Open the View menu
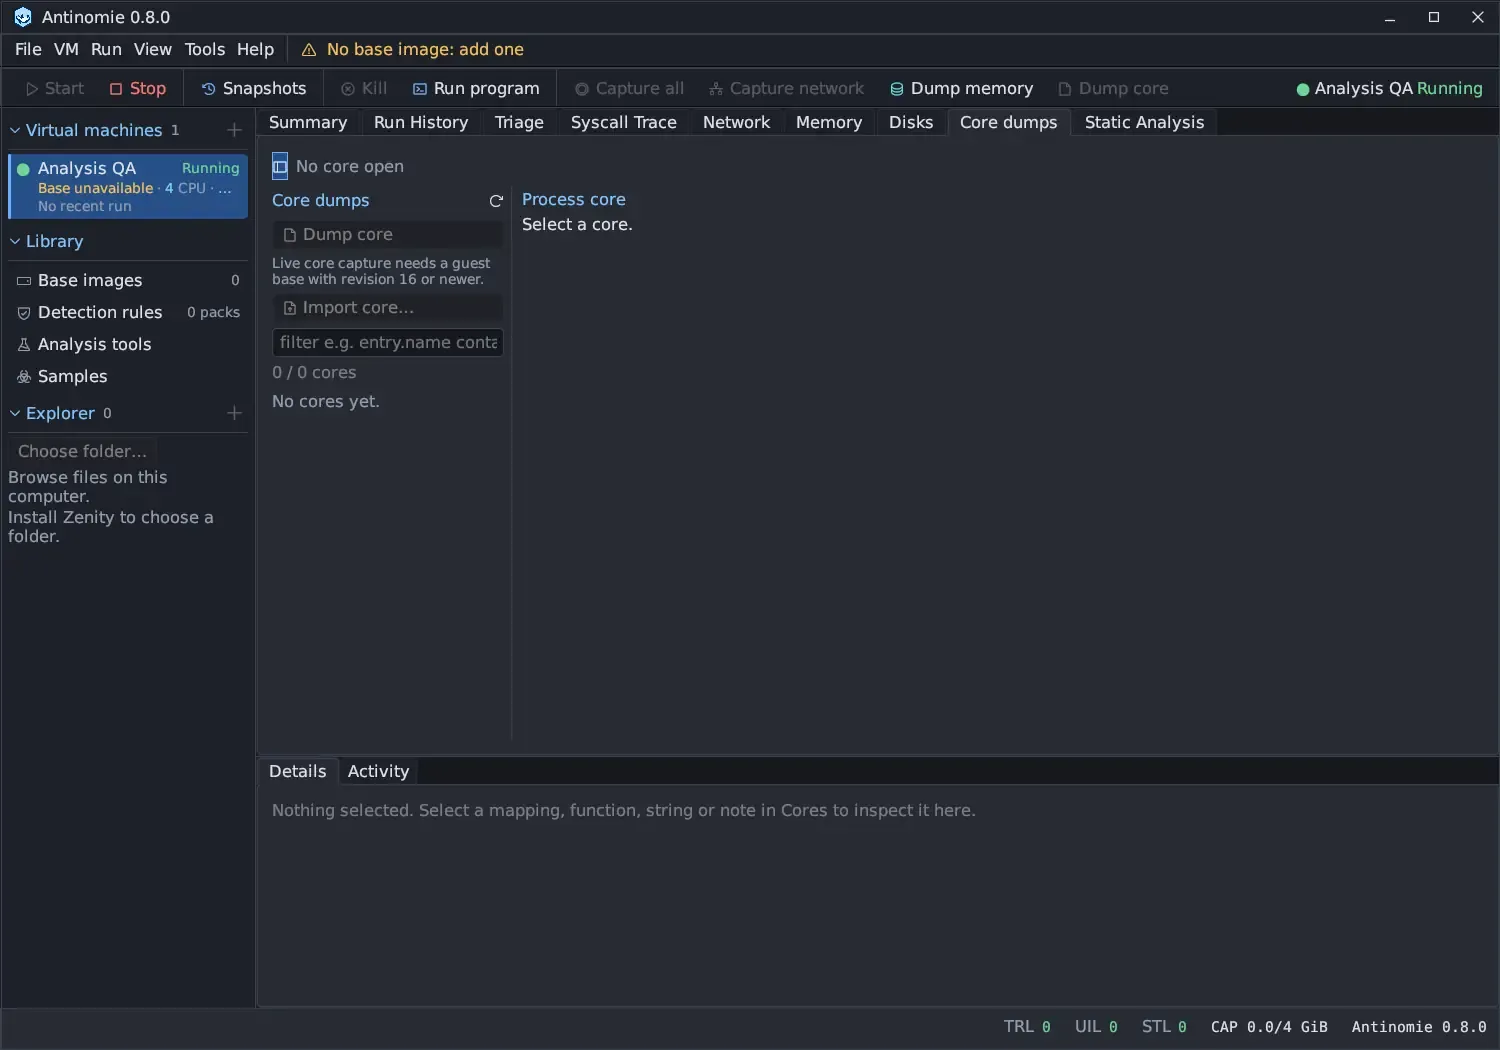This screenshot has width=1500, height=1050. point(153,49)
